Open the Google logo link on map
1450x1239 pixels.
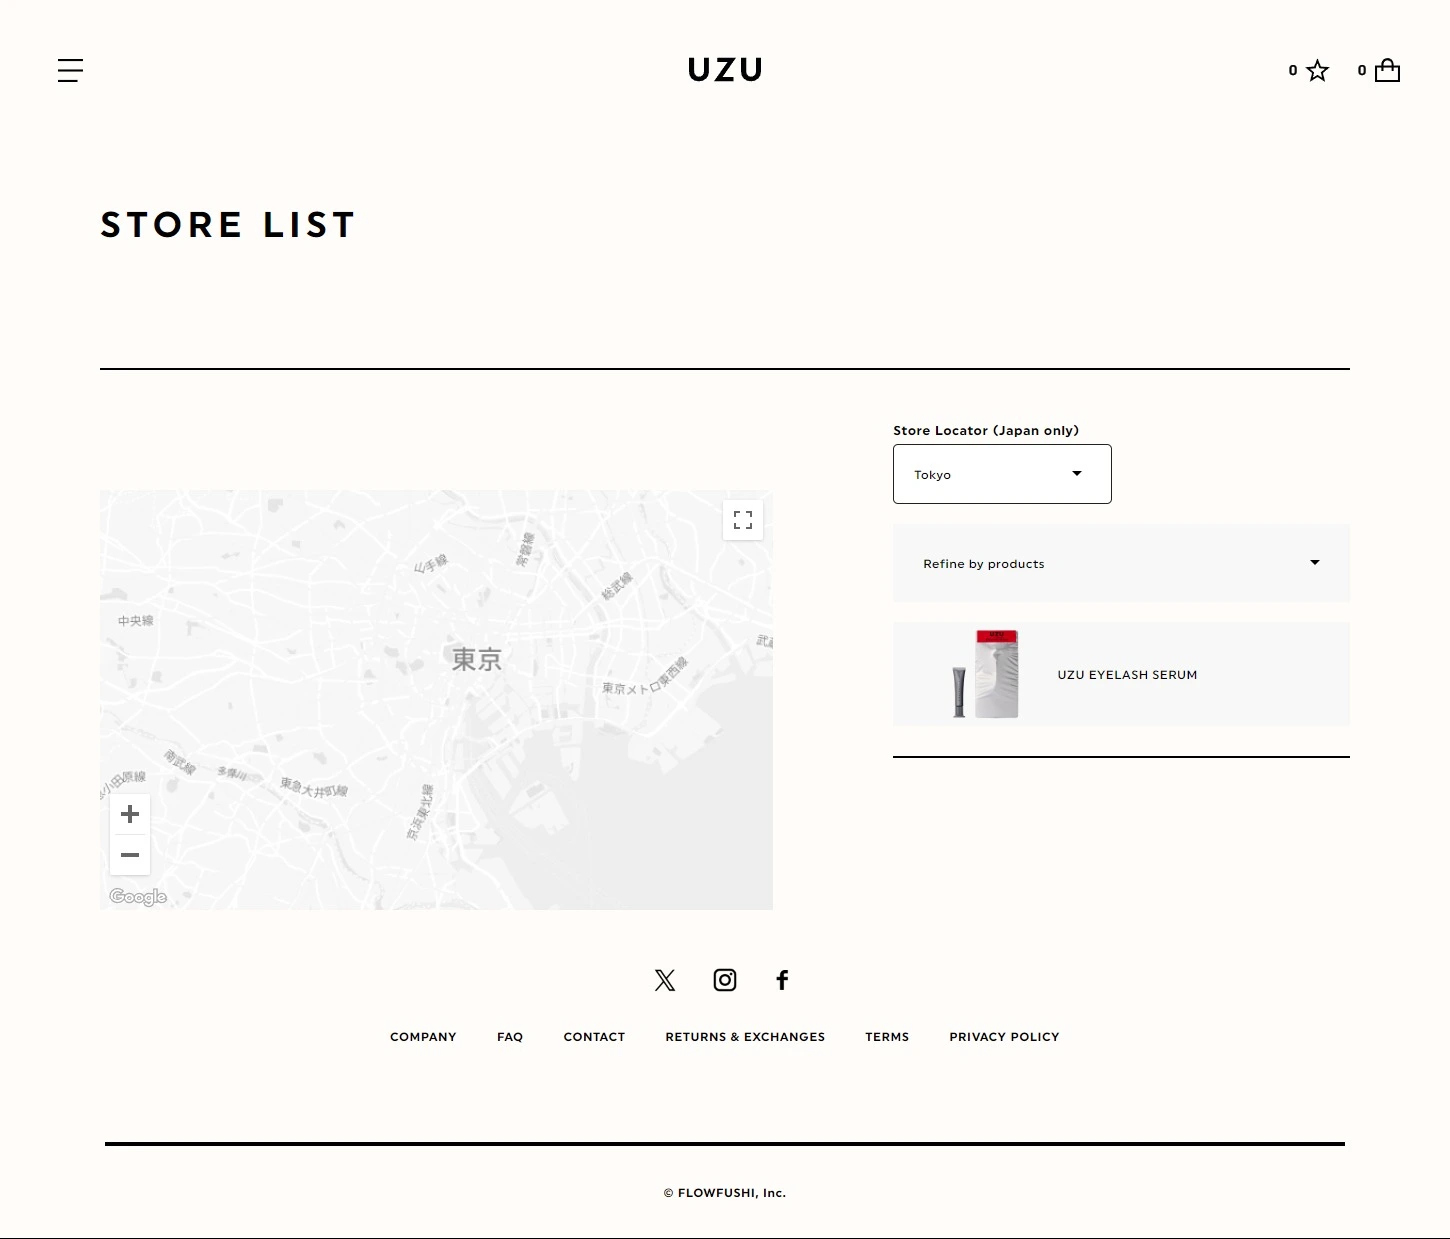pyautogui.click(x=138, y=897)
